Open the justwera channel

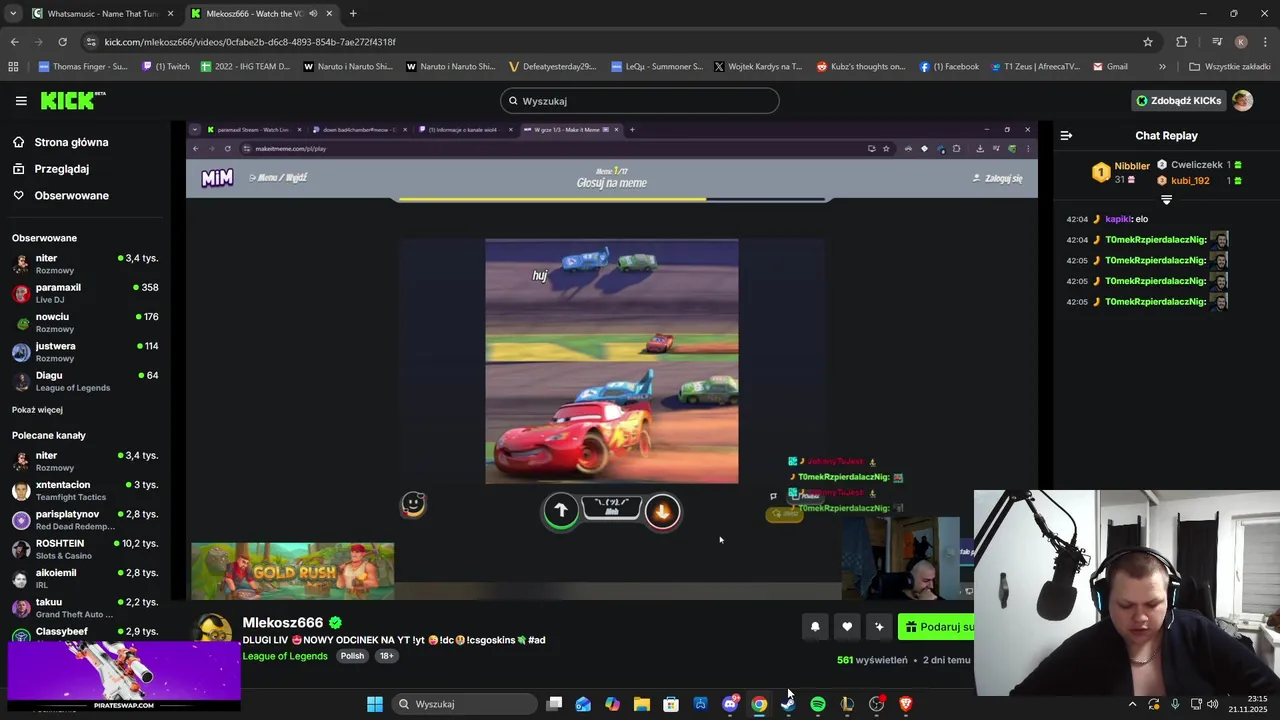tap(85, 352)
